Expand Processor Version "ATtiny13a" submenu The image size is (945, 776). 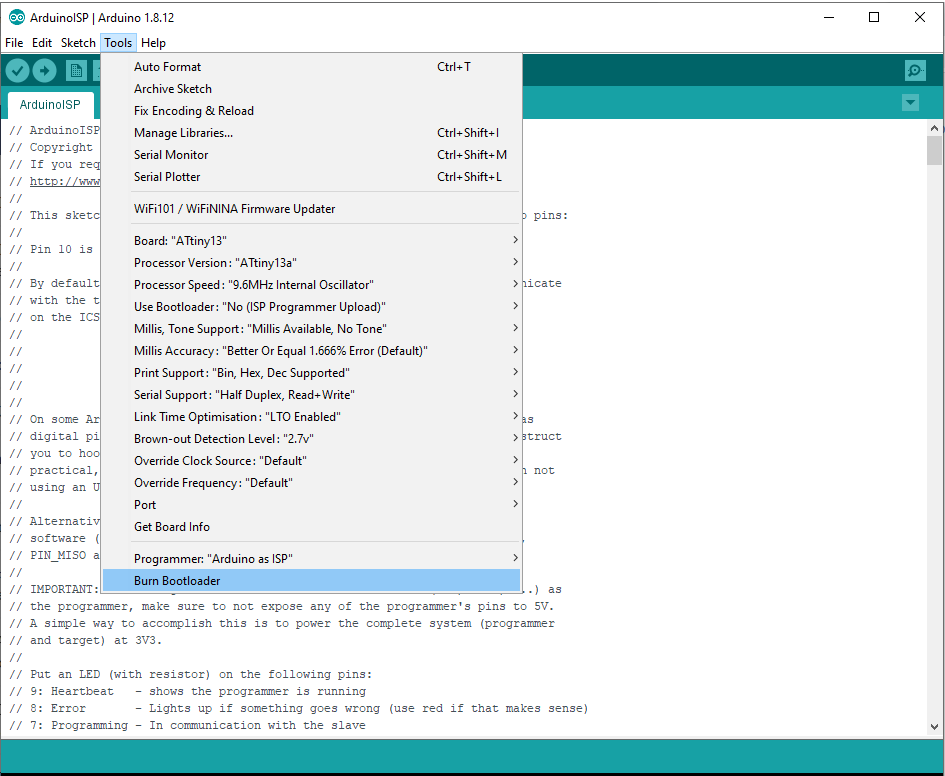click(x=311, y=263)
